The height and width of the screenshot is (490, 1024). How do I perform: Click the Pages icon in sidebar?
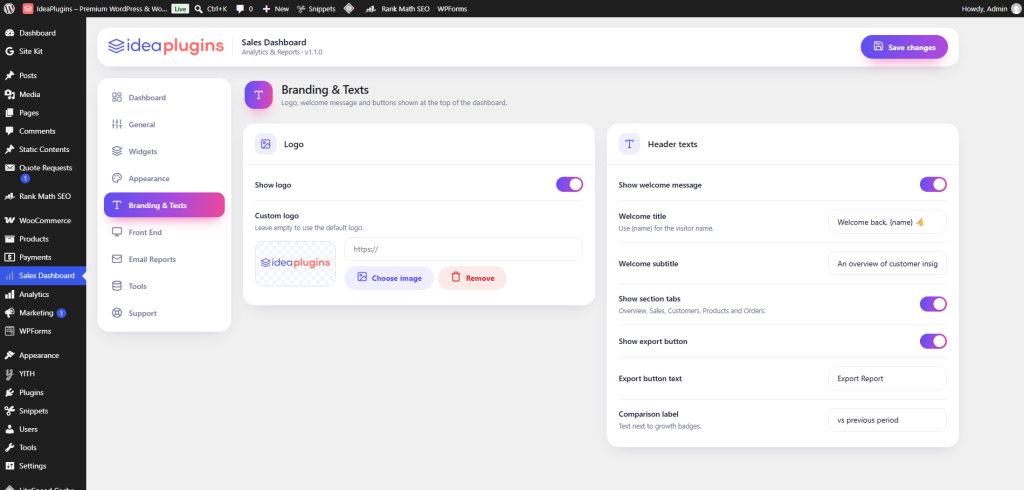[9, 112]
